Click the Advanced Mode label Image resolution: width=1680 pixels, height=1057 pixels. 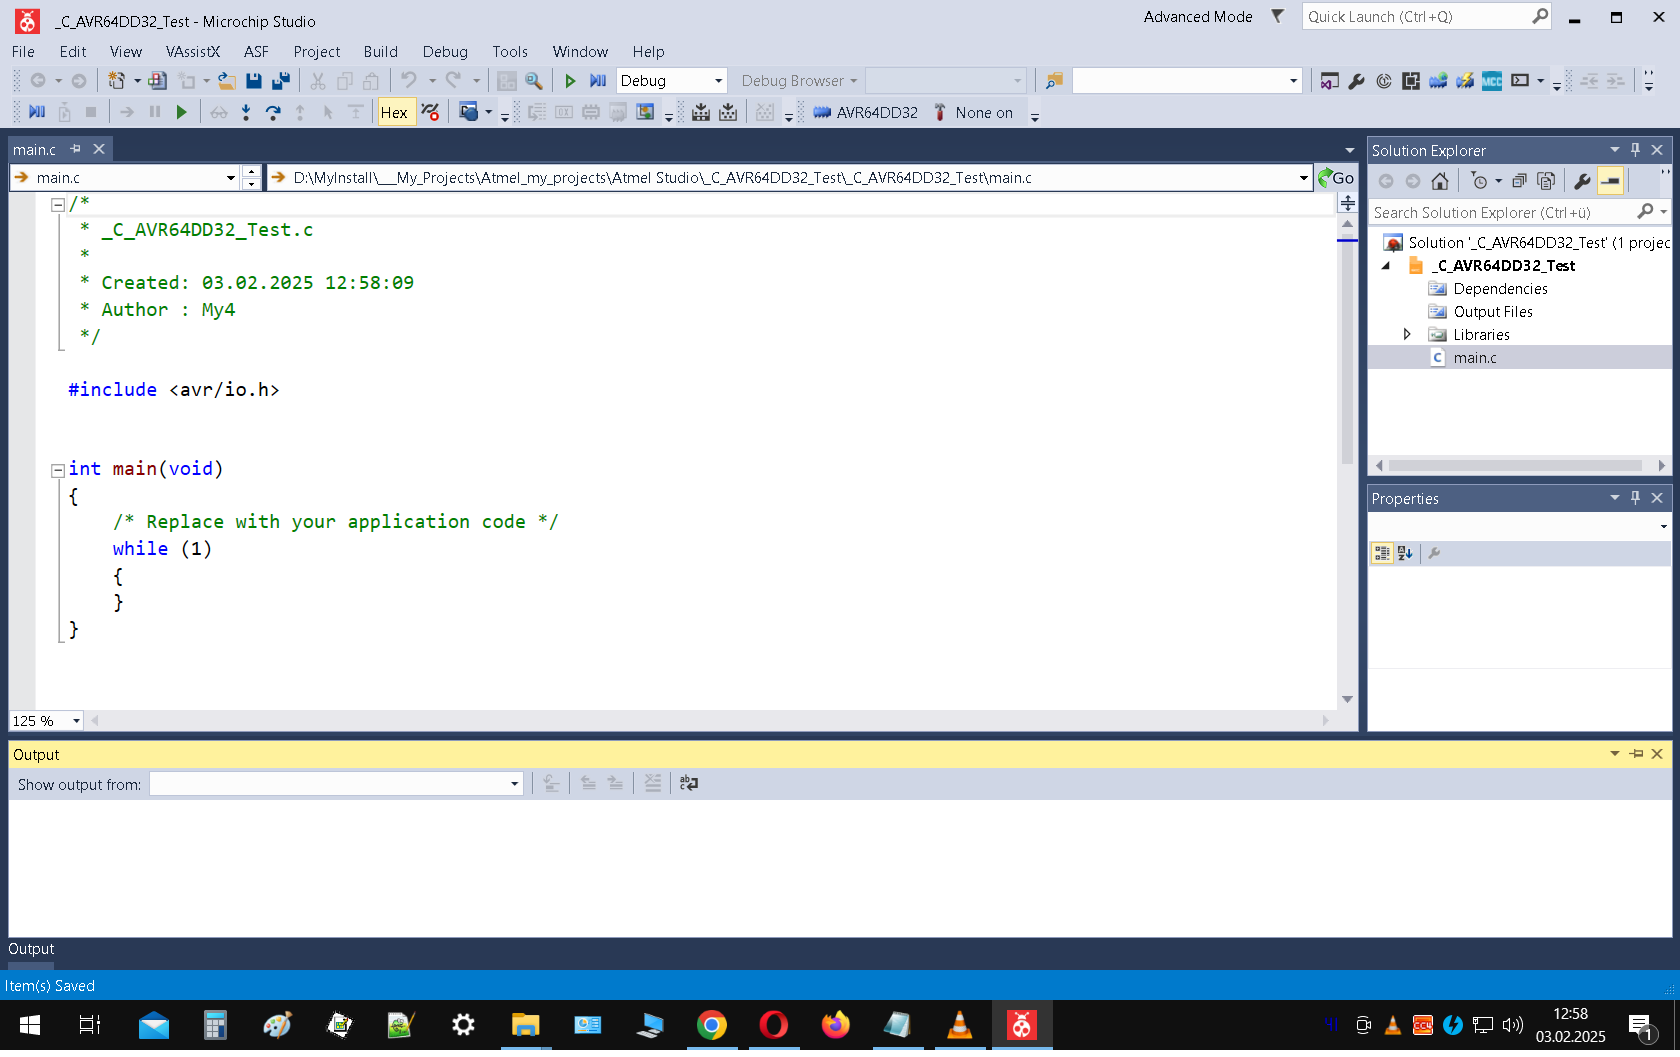[1198, 17]
